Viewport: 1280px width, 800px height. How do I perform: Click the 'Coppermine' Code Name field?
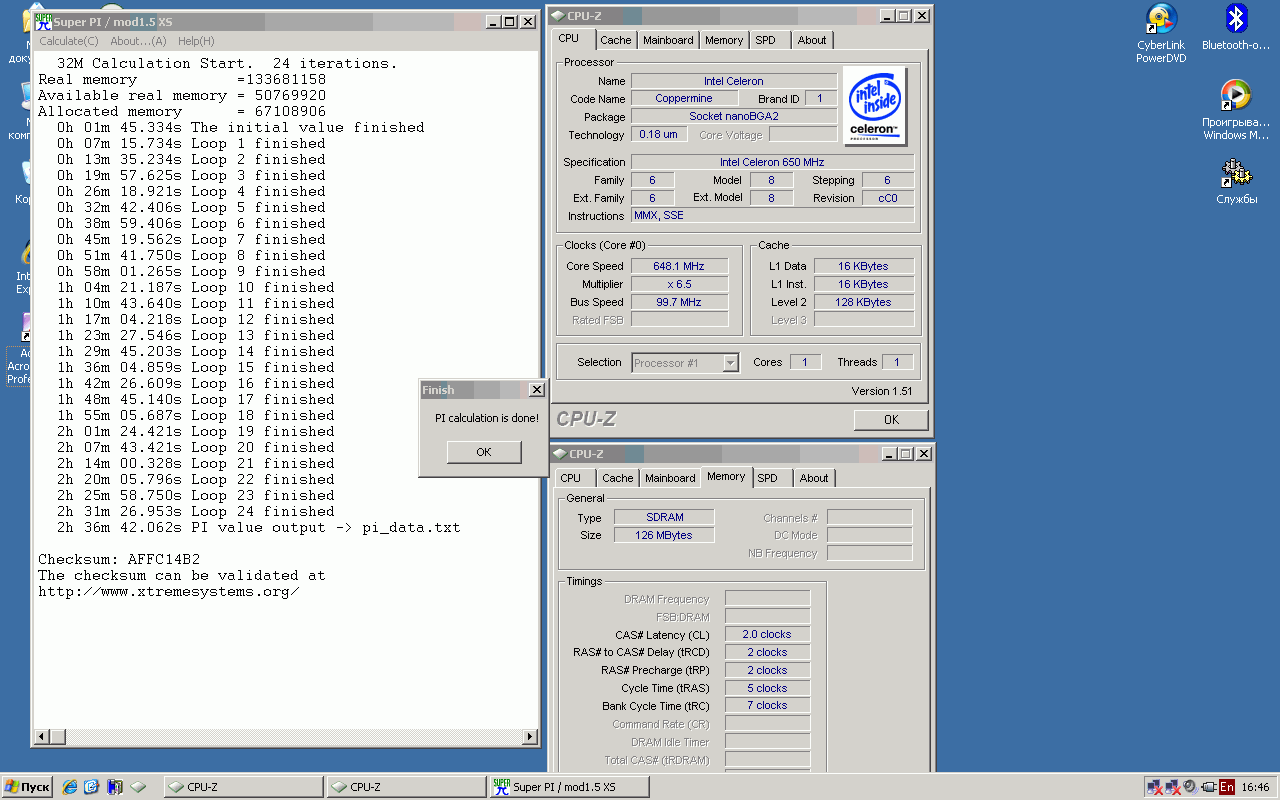click(684, 99)
